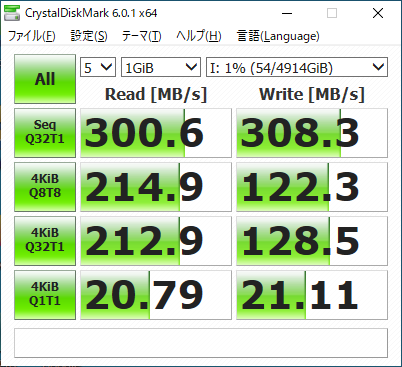Expand the 1GiB test size dropdown
Viewport: 402px width, 367px height.
[161, 67]
